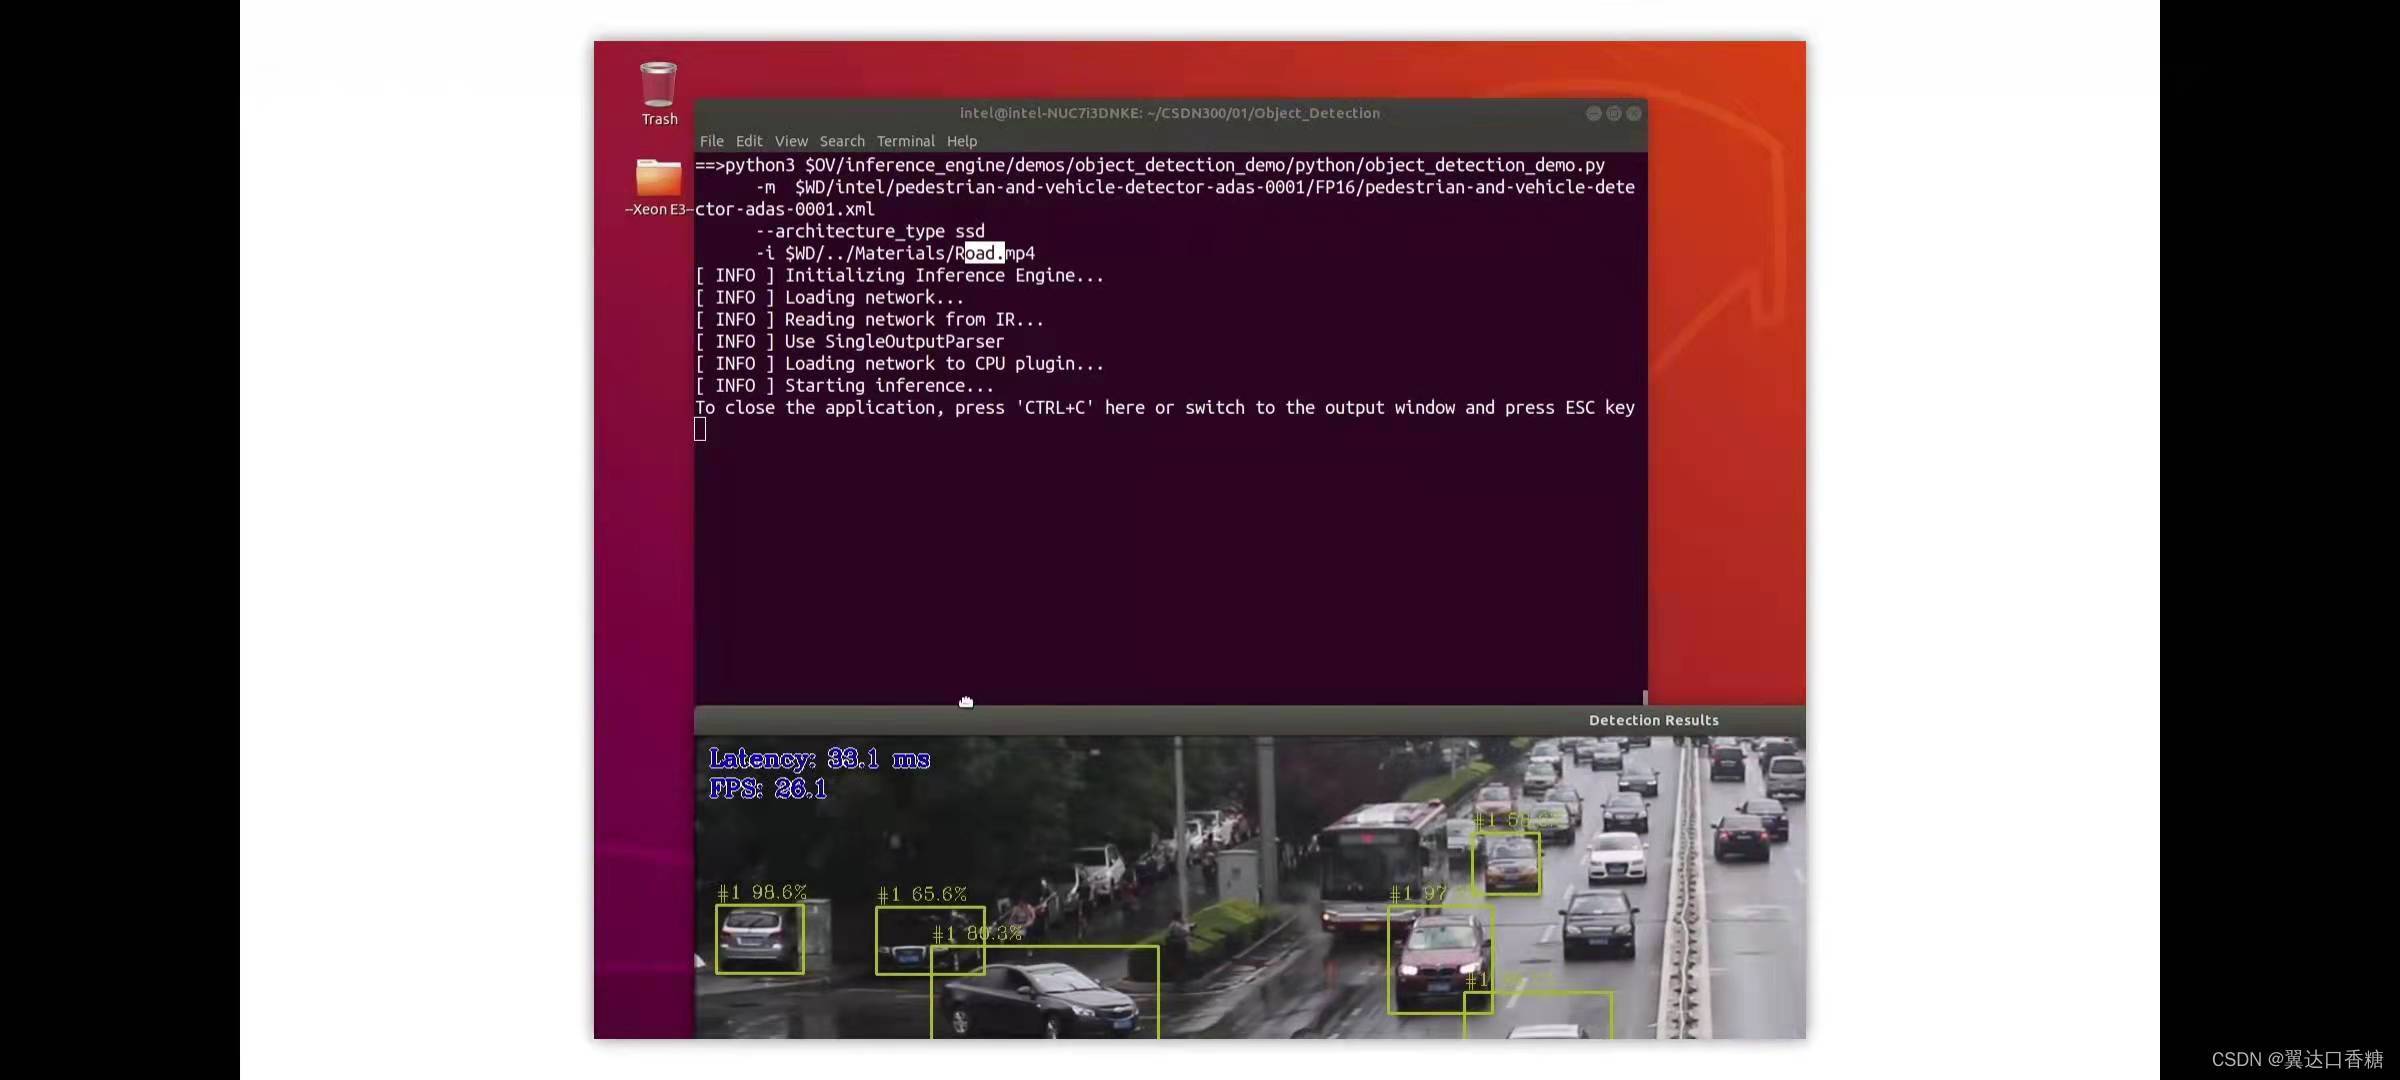Click the terminal cursor block at the prompt

[700, 429]
